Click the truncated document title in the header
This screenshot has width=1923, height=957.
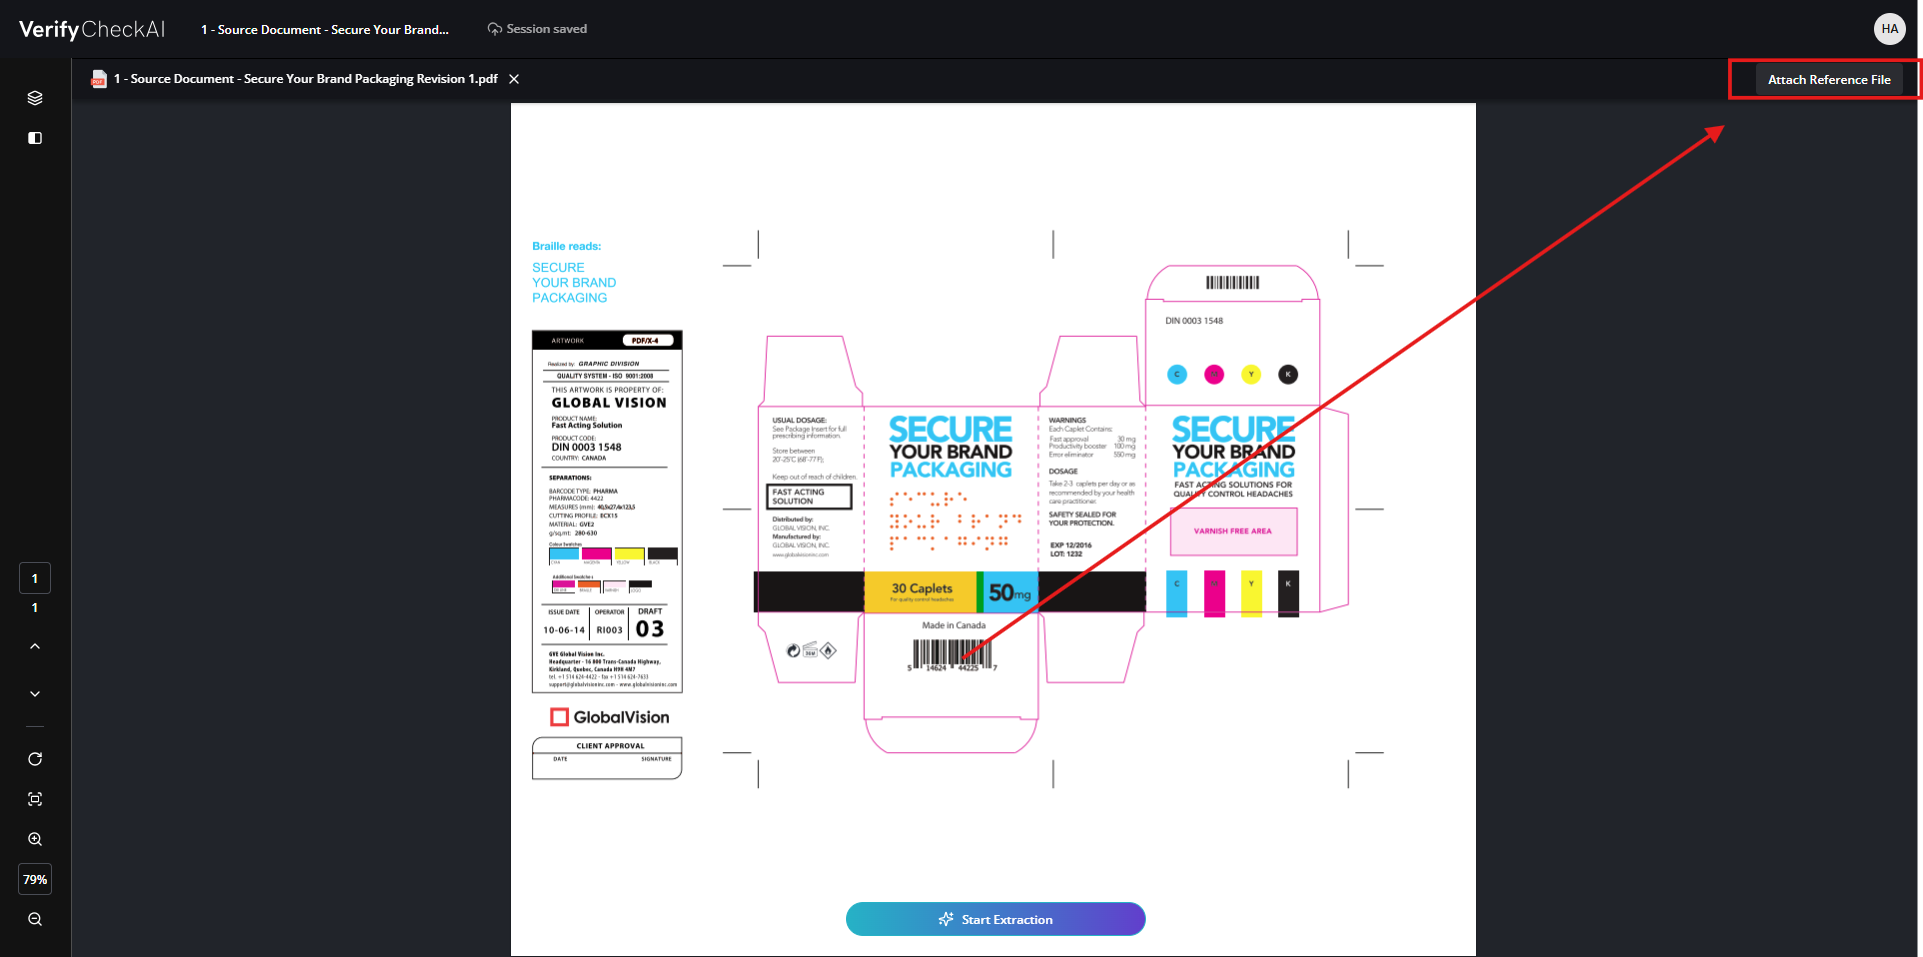325,29
